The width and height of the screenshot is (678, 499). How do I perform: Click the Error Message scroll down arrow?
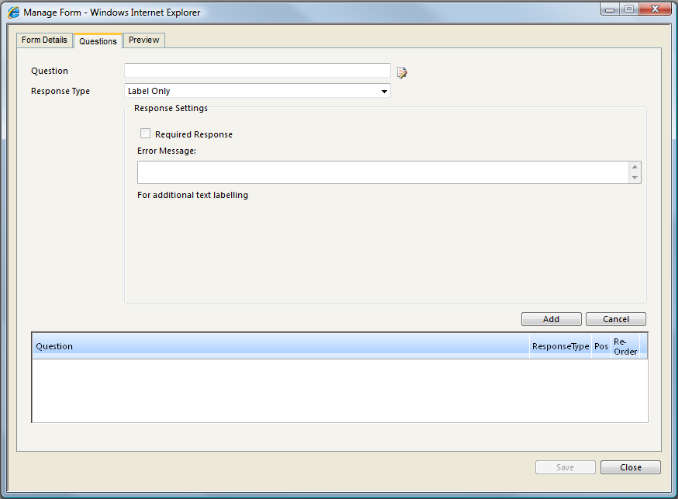635,177
